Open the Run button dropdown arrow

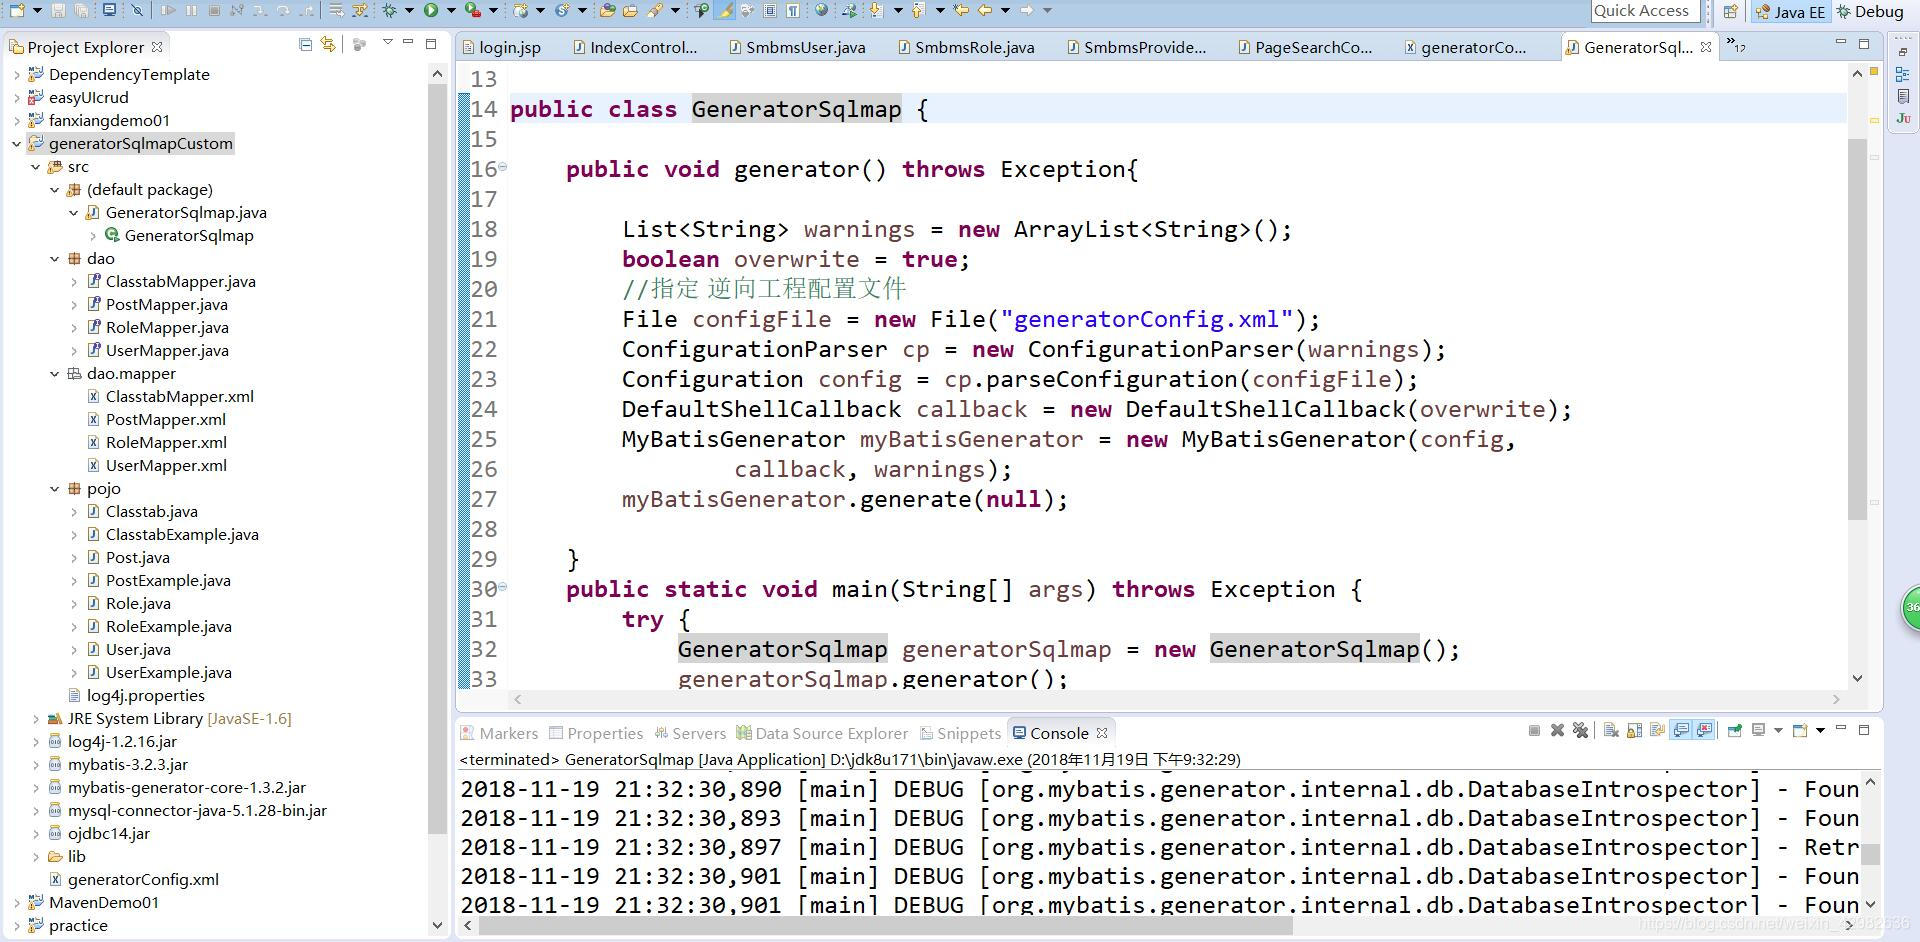pos(451,10)
